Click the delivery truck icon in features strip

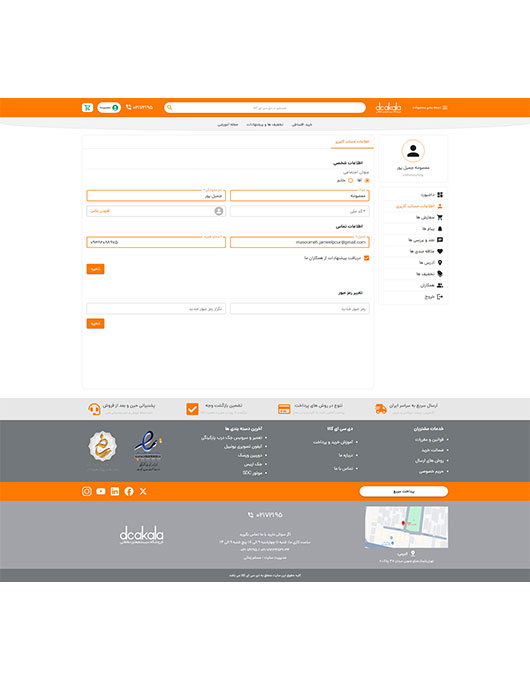(x=381, y=409)
